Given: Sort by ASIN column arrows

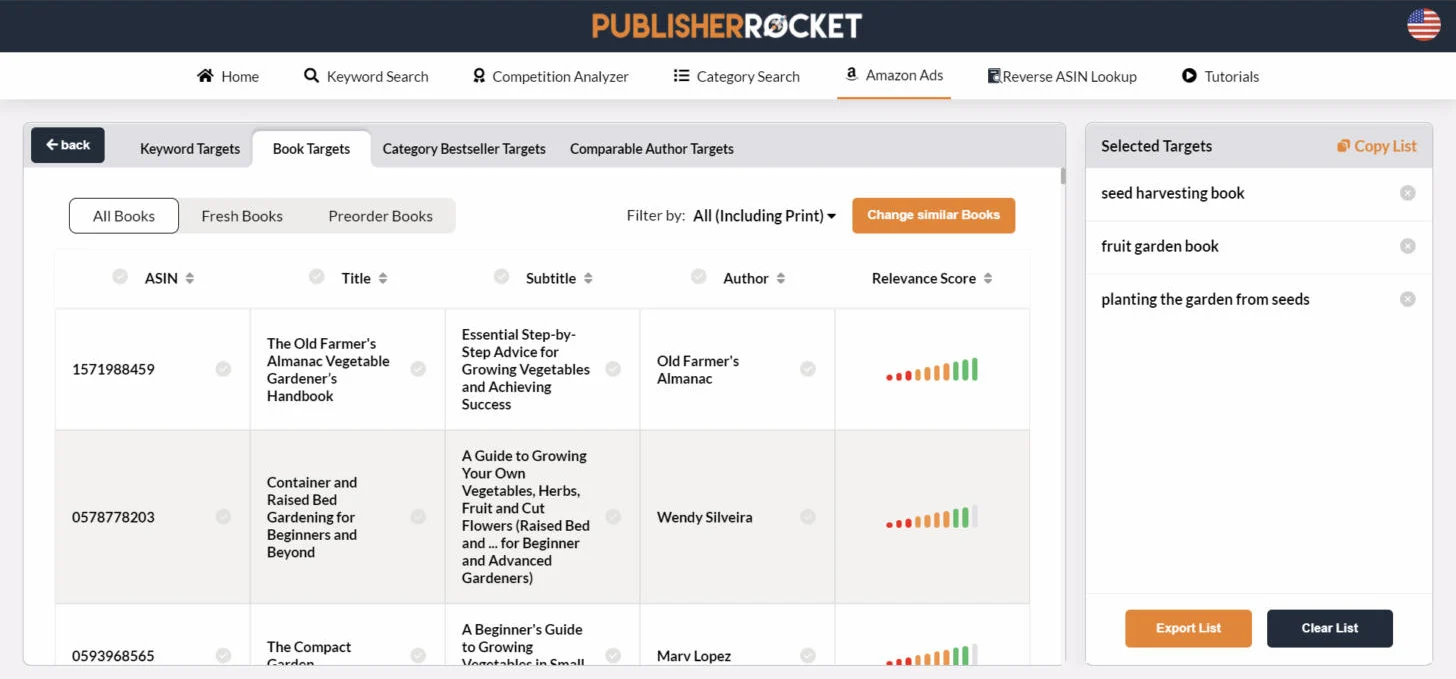Looking at the screenshot, I should pyautogui.click(x=190, y=279).
